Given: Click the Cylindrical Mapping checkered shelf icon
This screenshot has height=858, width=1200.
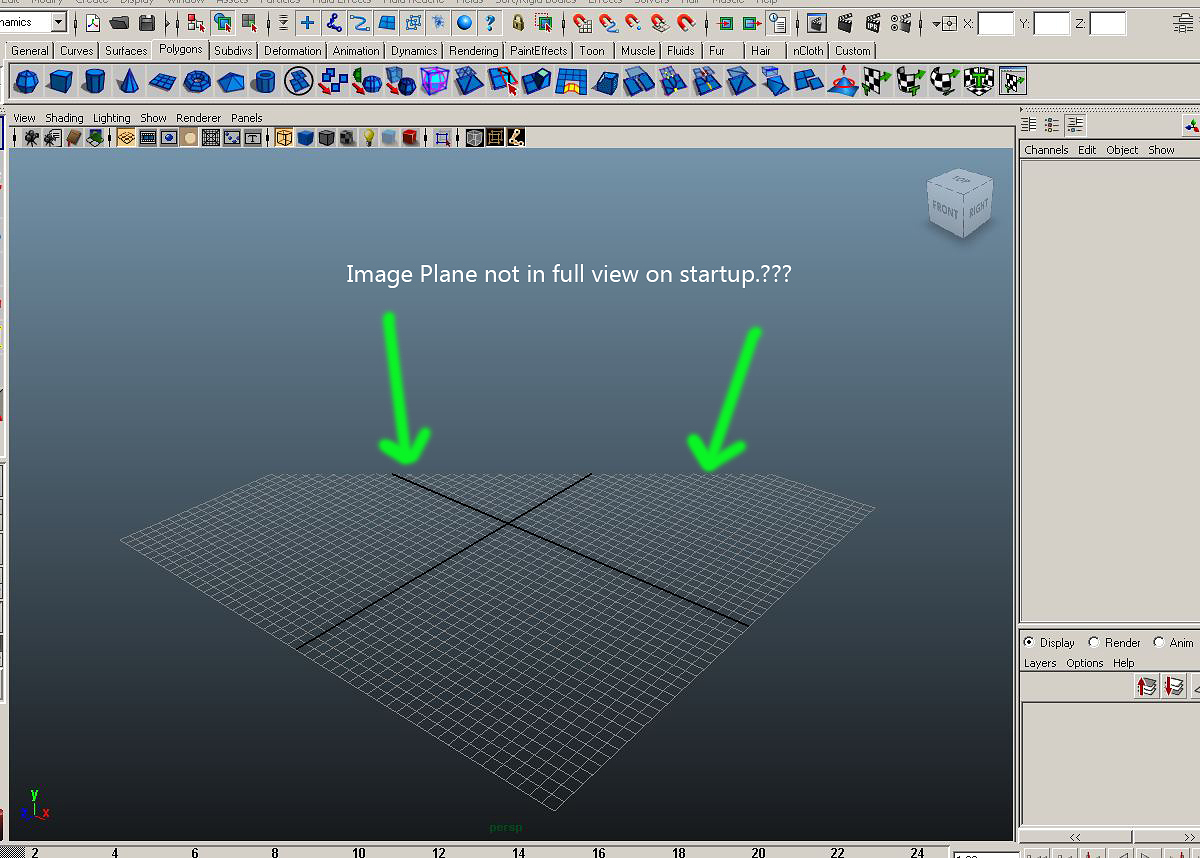Looking at the screenshot, I should [911, 81].
